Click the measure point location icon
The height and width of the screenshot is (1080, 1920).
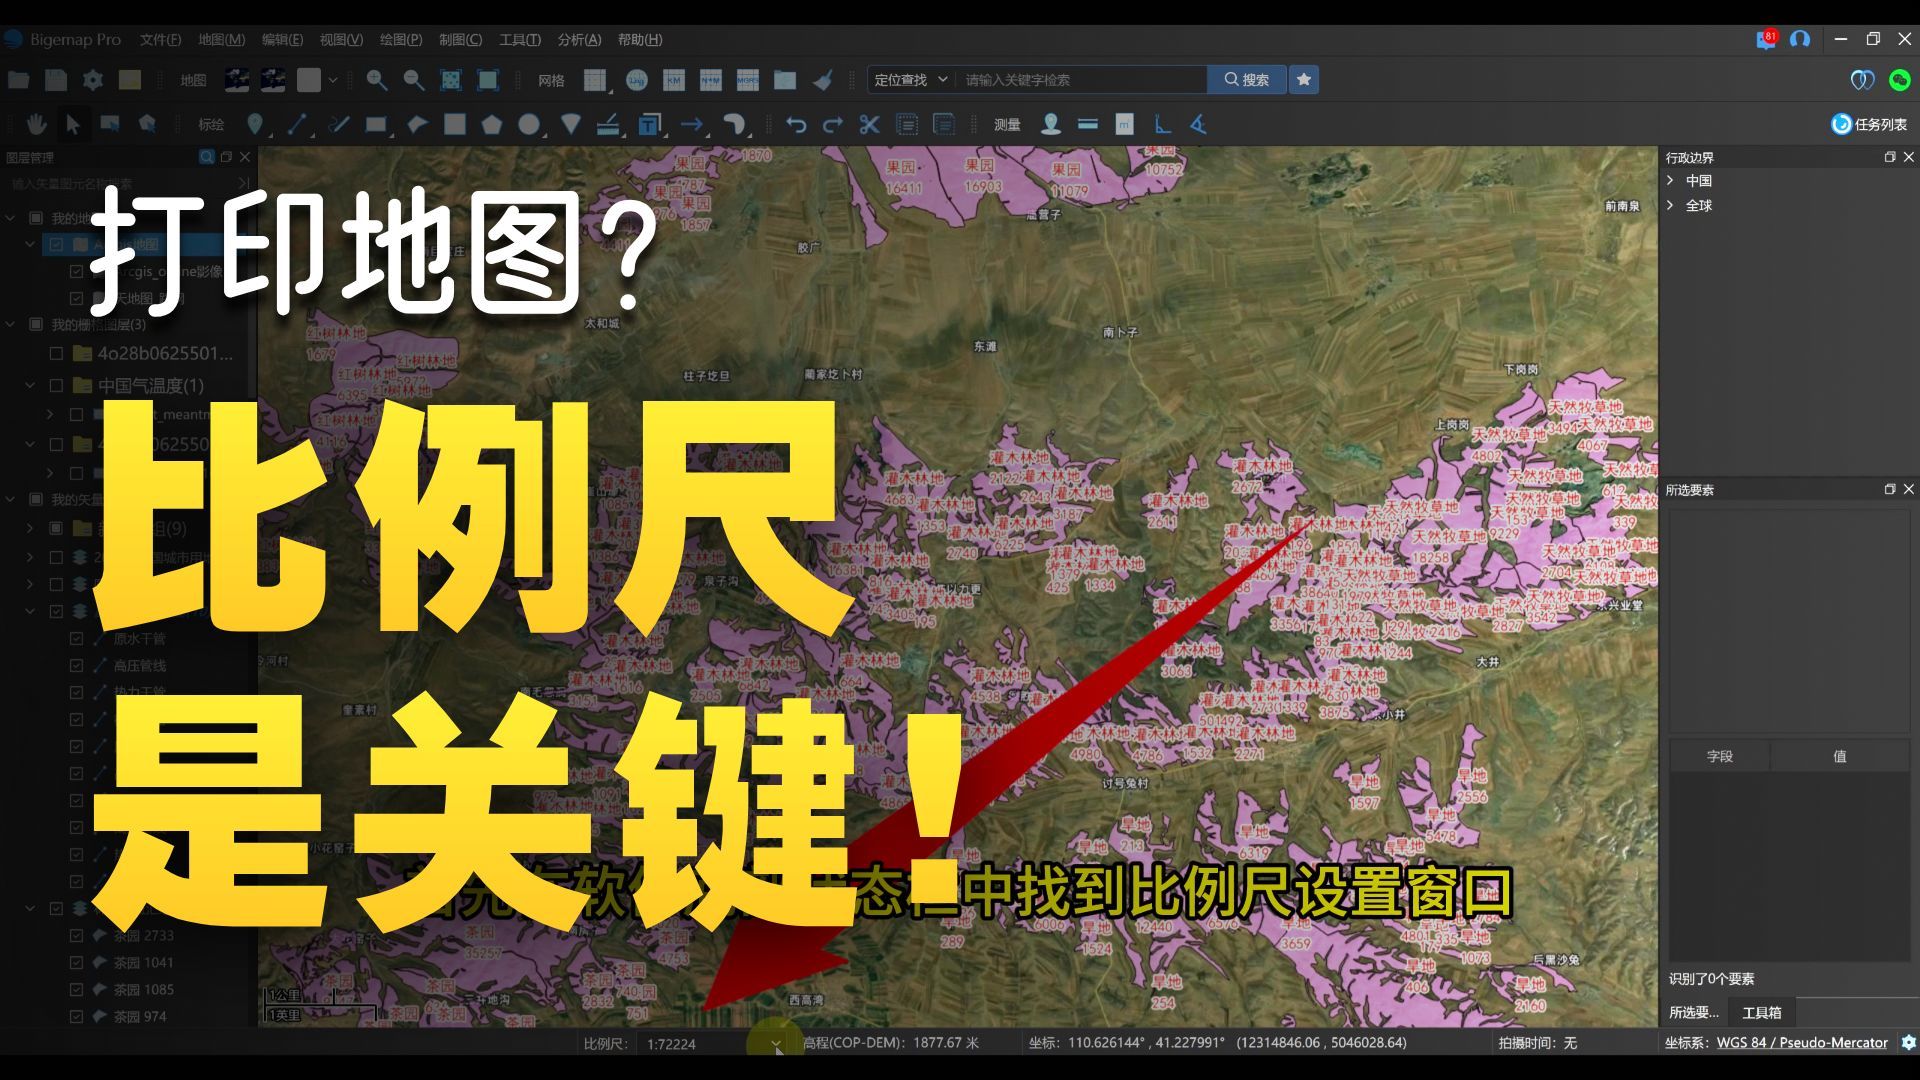click(x=1050, y=124)
